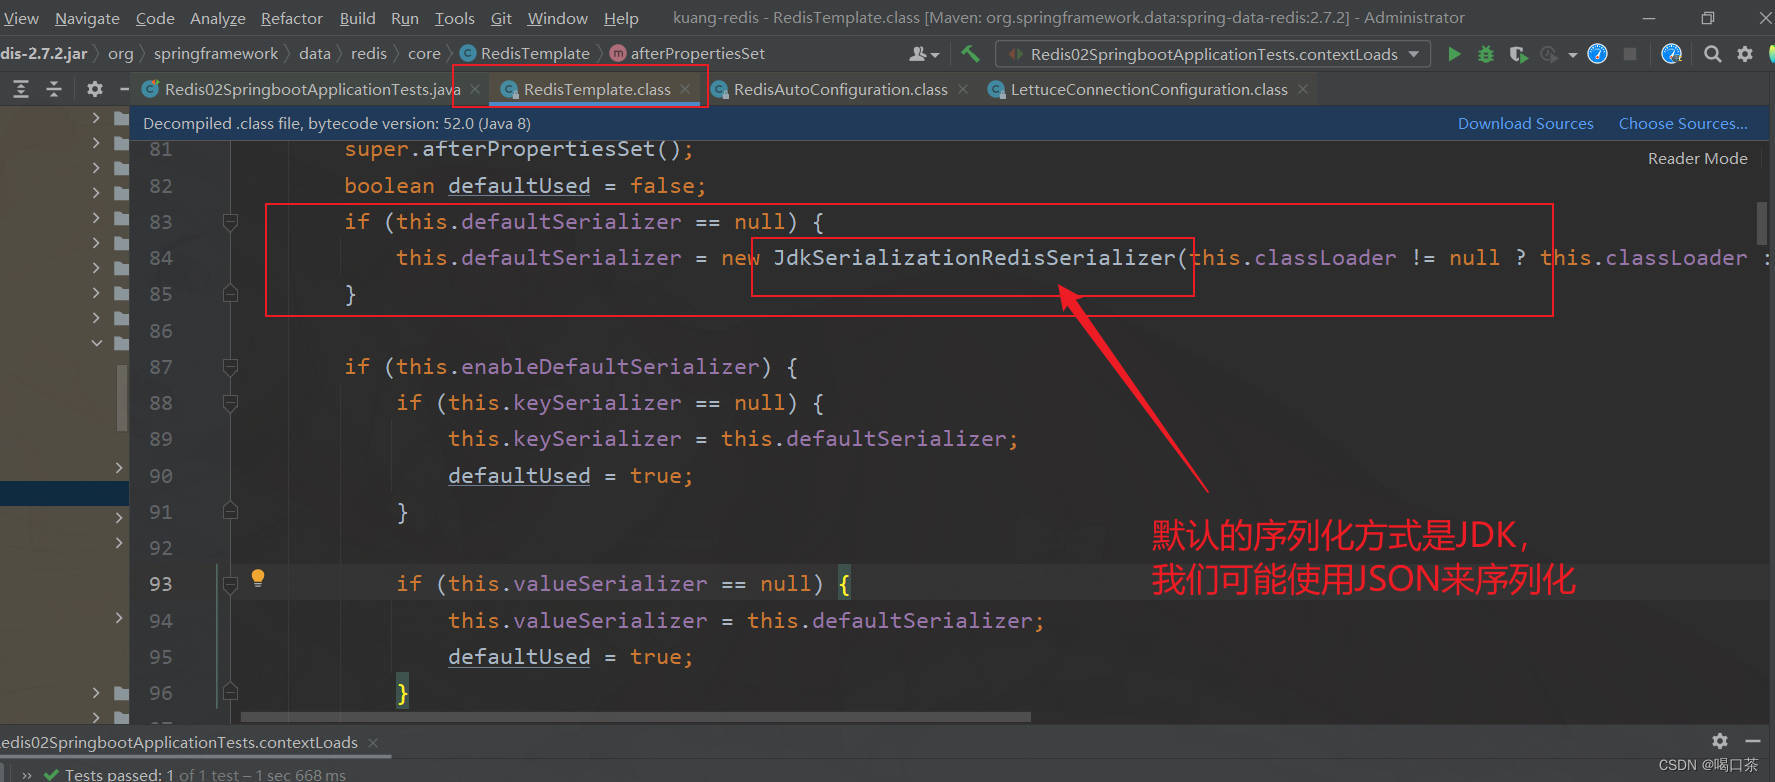Toggle fold end marker at line 85
This screenshot has width=1775, height=782.
click(x=230, y=294)
